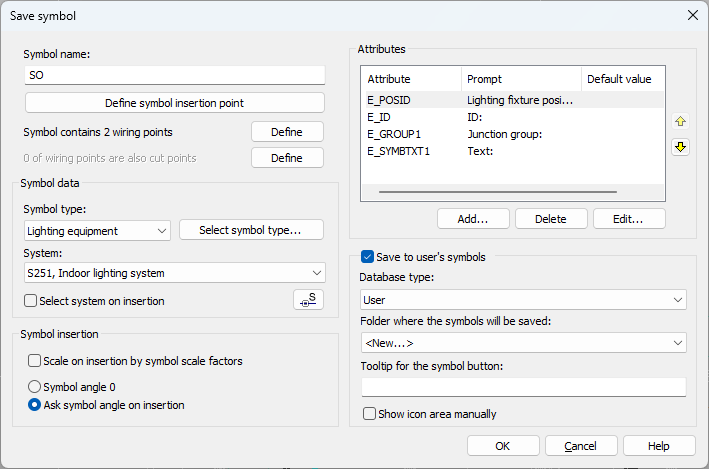The image size is (709, 469).
Task: Toggle Scale on insertion by symbol scale factors
Action: pyautogui.click(x=36, y=361)
